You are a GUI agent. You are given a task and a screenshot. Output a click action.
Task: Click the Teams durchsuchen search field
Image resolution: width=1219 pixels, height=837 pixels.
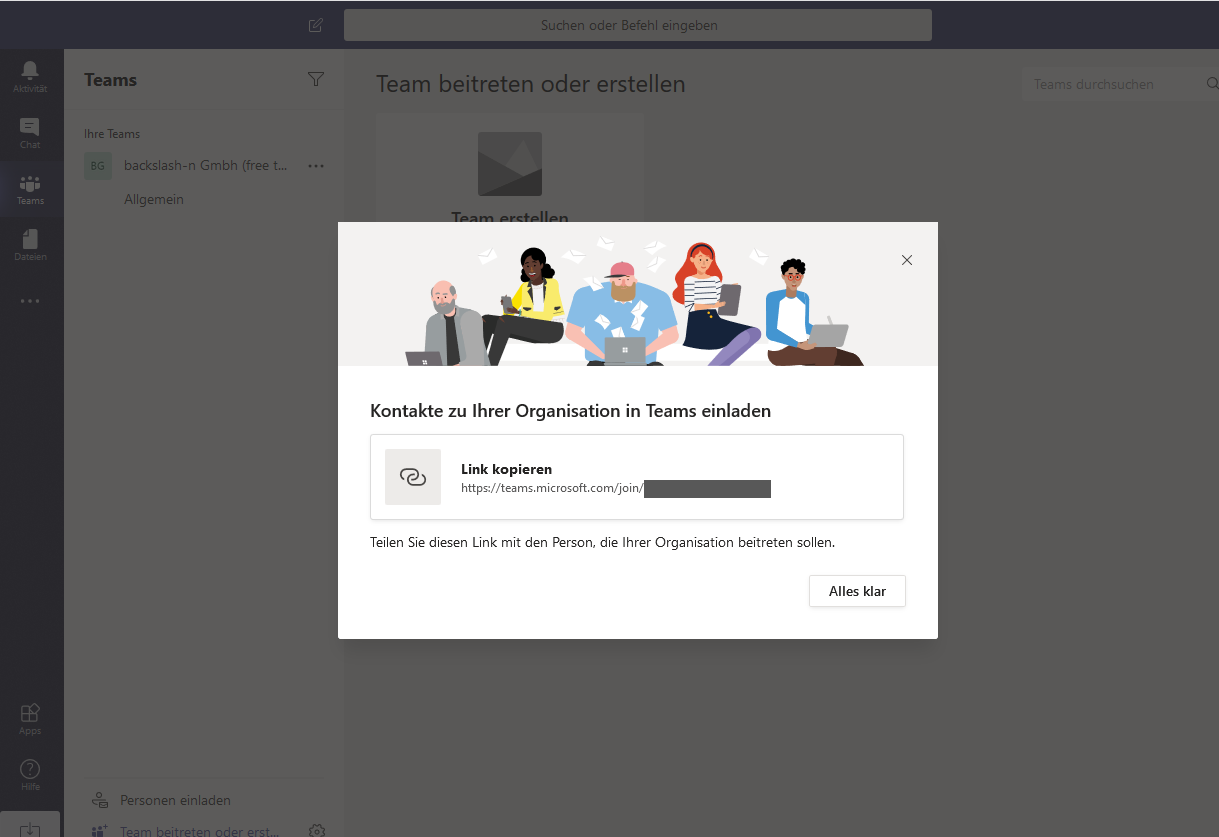point(1110,85)
